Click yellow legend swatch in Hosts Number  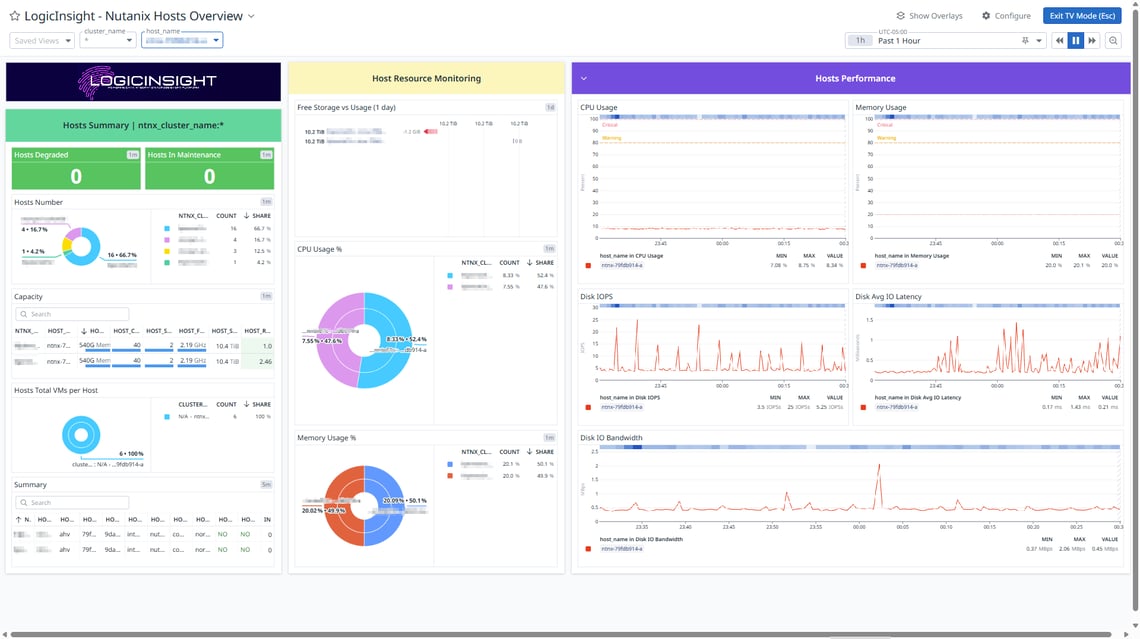(166, 252)
